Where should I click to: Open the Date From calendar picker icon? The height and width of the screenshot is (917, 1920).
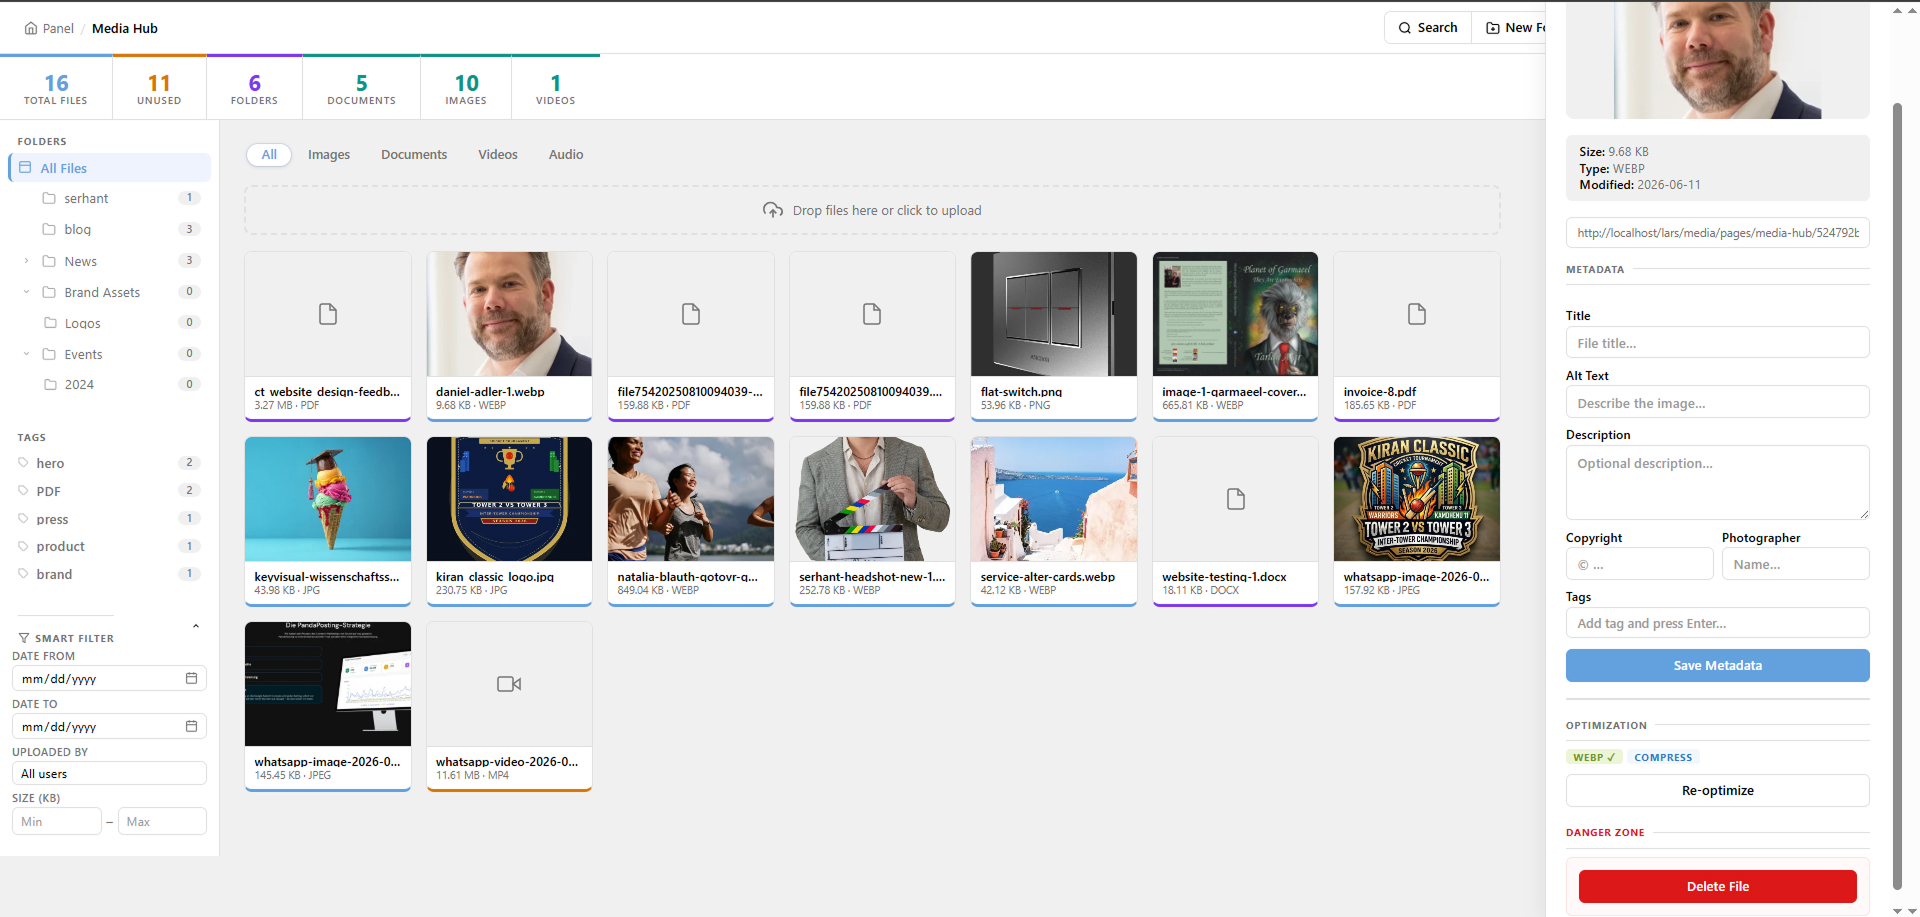[x=191, y=678]
